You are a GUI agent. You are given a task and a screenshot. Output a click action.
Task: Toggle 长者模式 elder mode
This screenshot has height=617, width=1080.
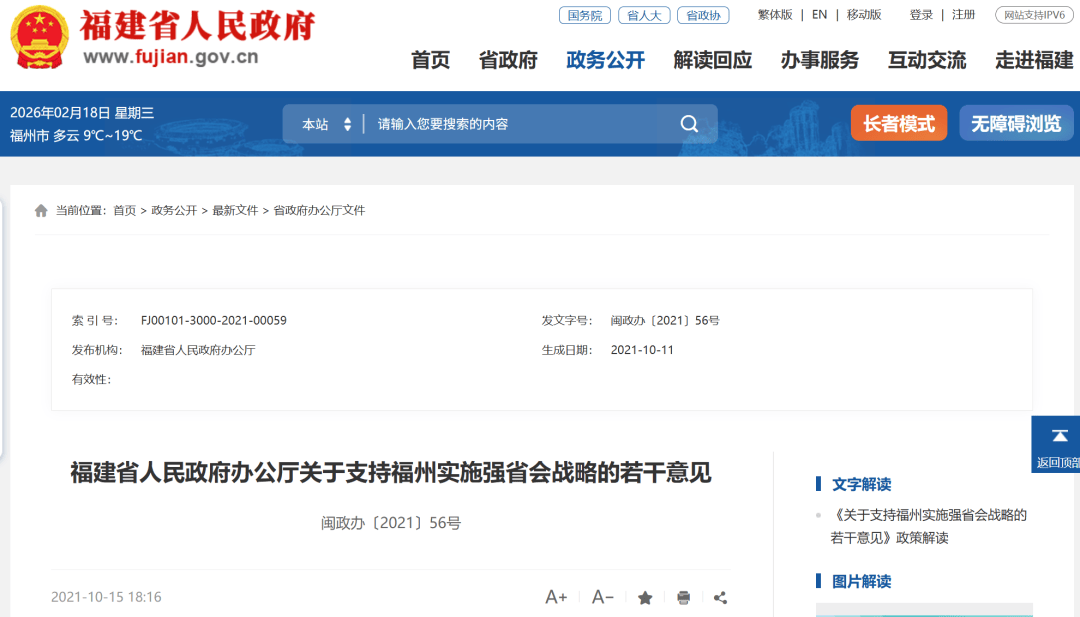point(898,124)
